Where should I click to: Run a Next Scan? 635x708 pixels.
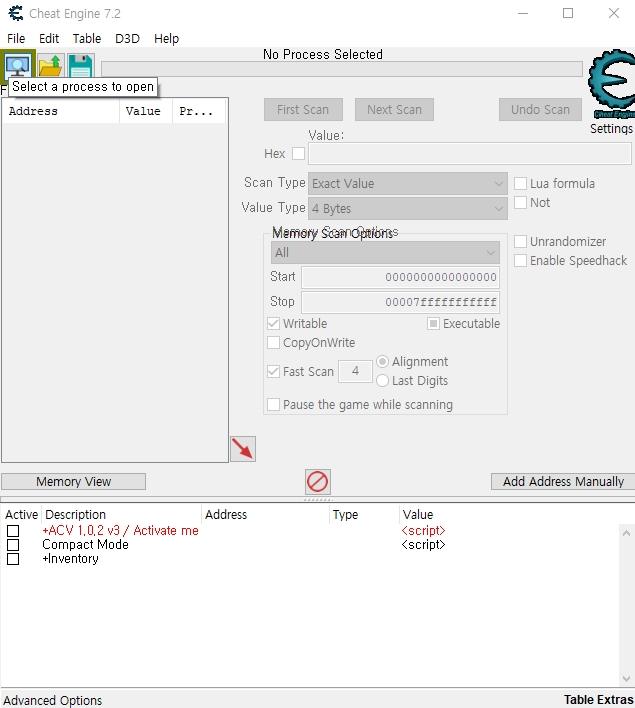pyautogui.click(x=394, y=110)
